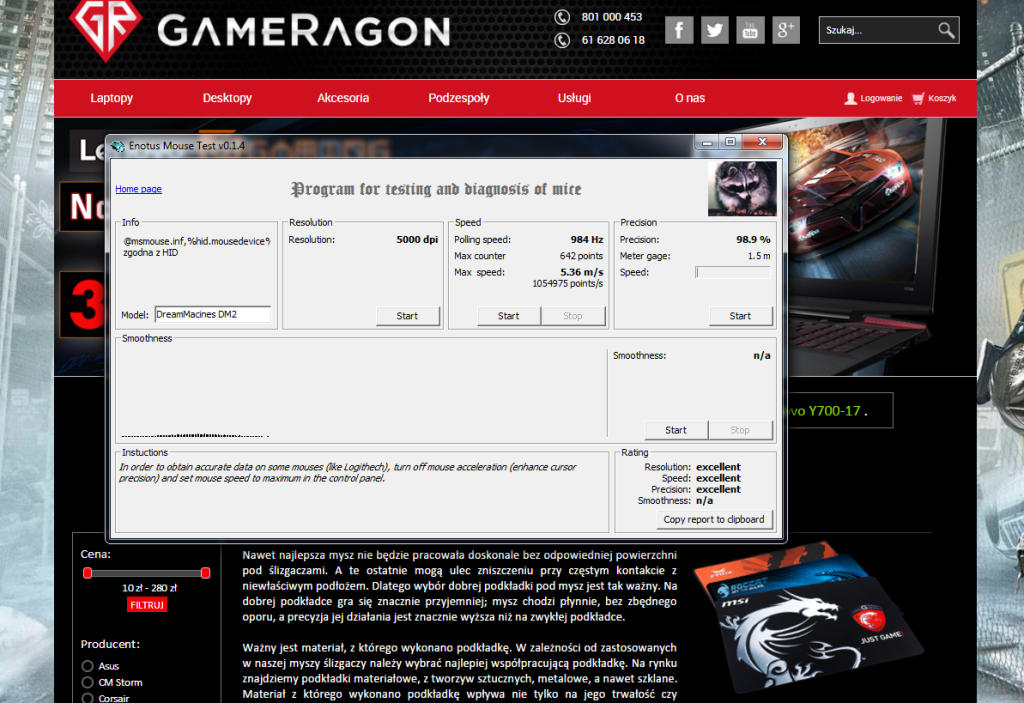This screenshot has height=703, width=1024.
Task: Click the Logowanie link
Action: (x=881, y=98)
